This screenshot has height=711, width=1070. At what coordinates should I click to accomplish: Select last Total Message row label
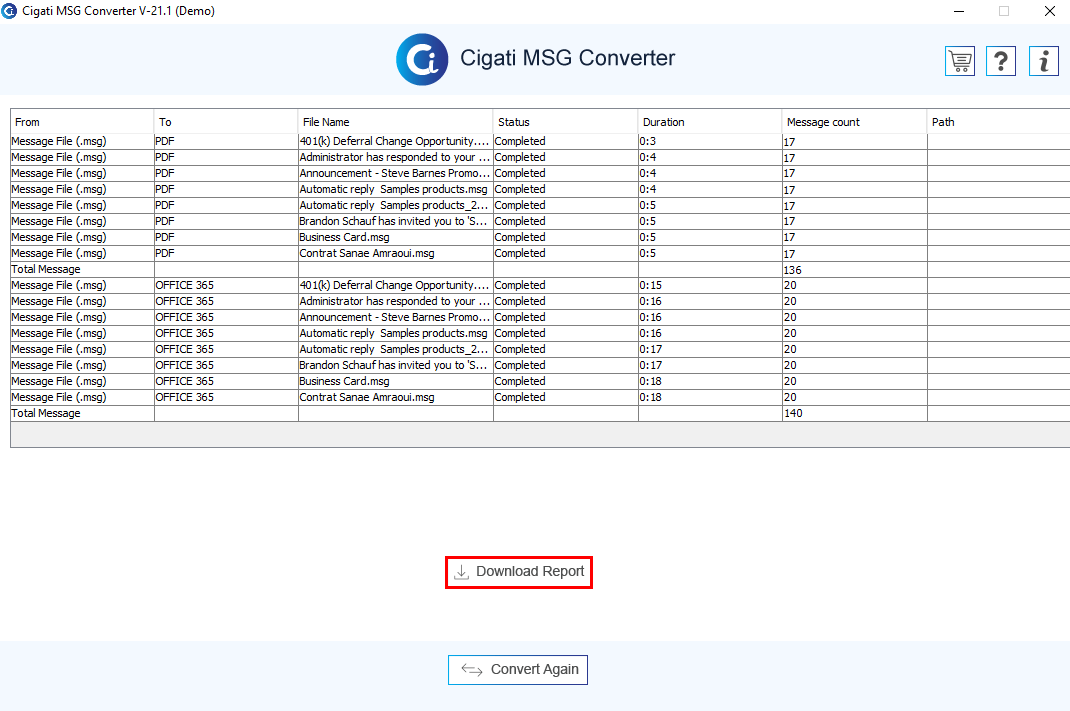point(46,413)
